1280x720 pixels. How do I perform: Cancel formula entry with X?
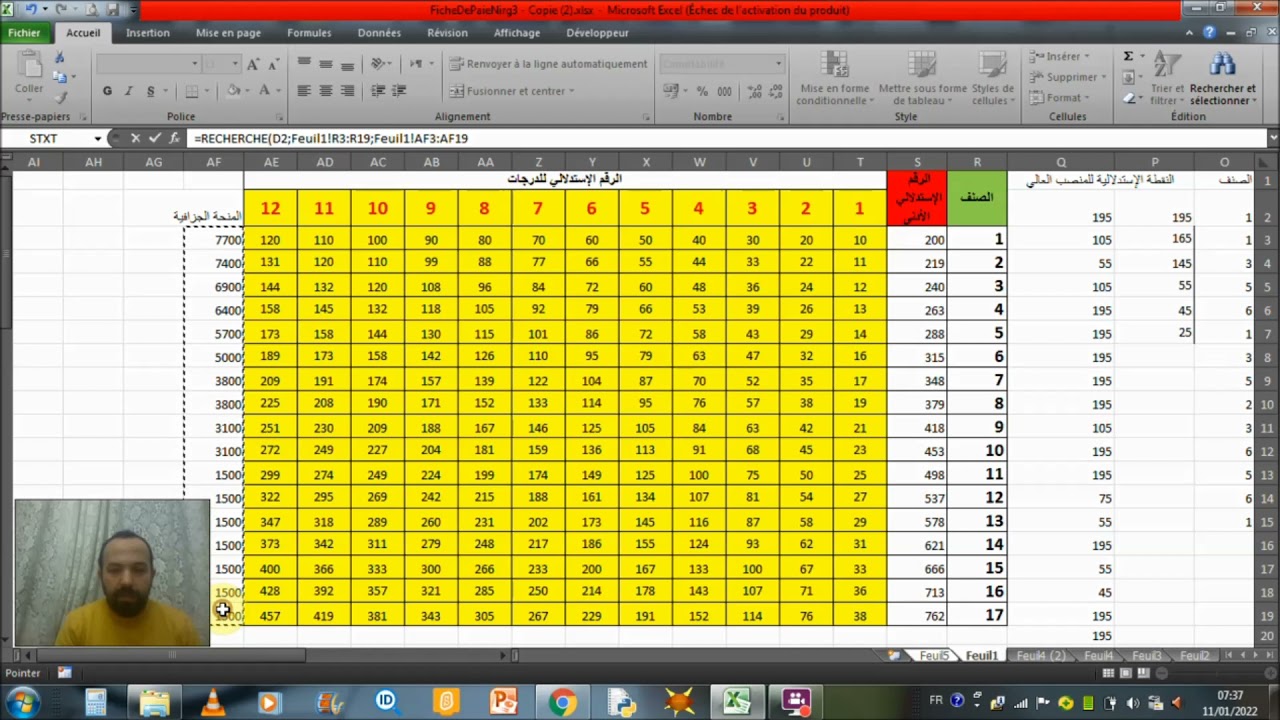pos(135,138)
